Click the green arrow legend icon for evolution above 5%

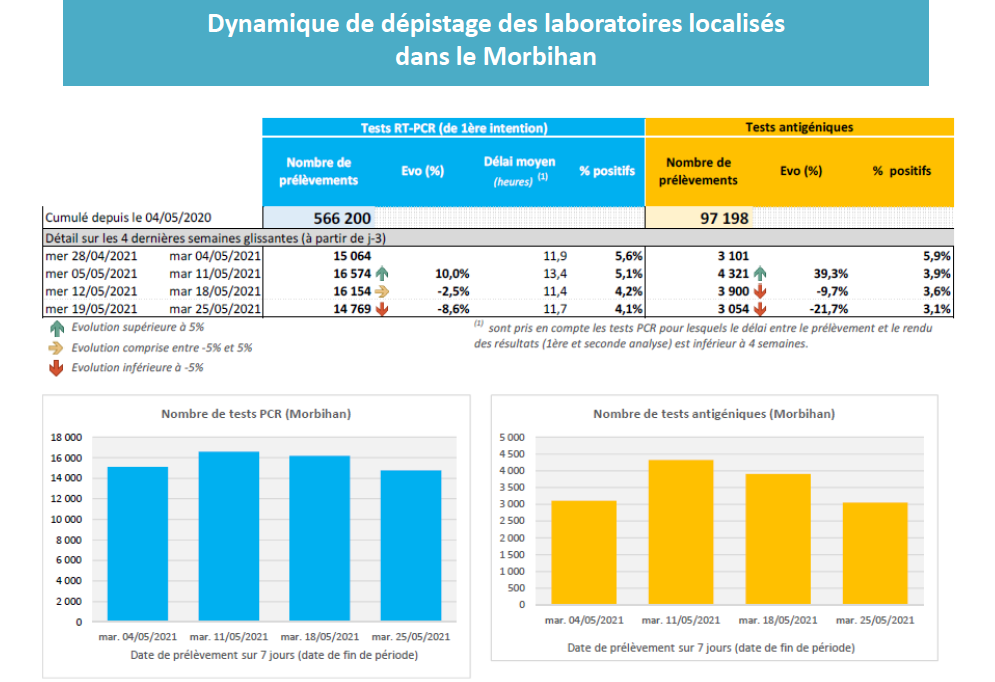pos(54,327)
